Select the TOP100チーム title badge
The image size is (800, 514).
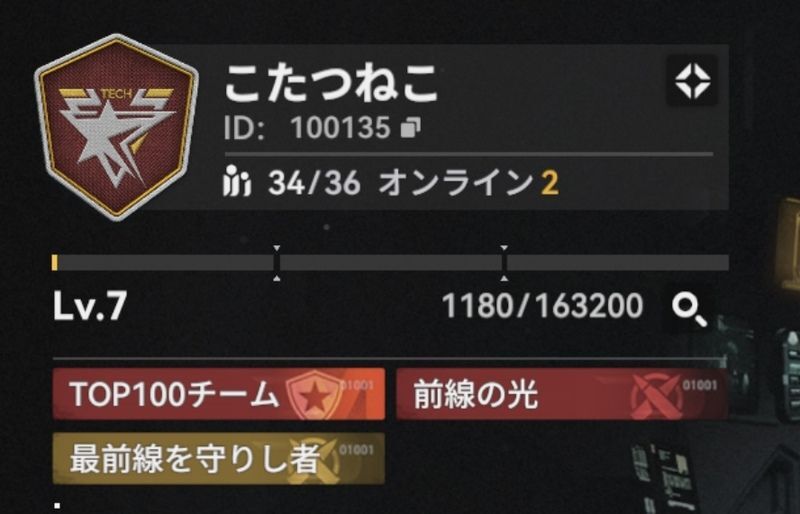point(219,394)
